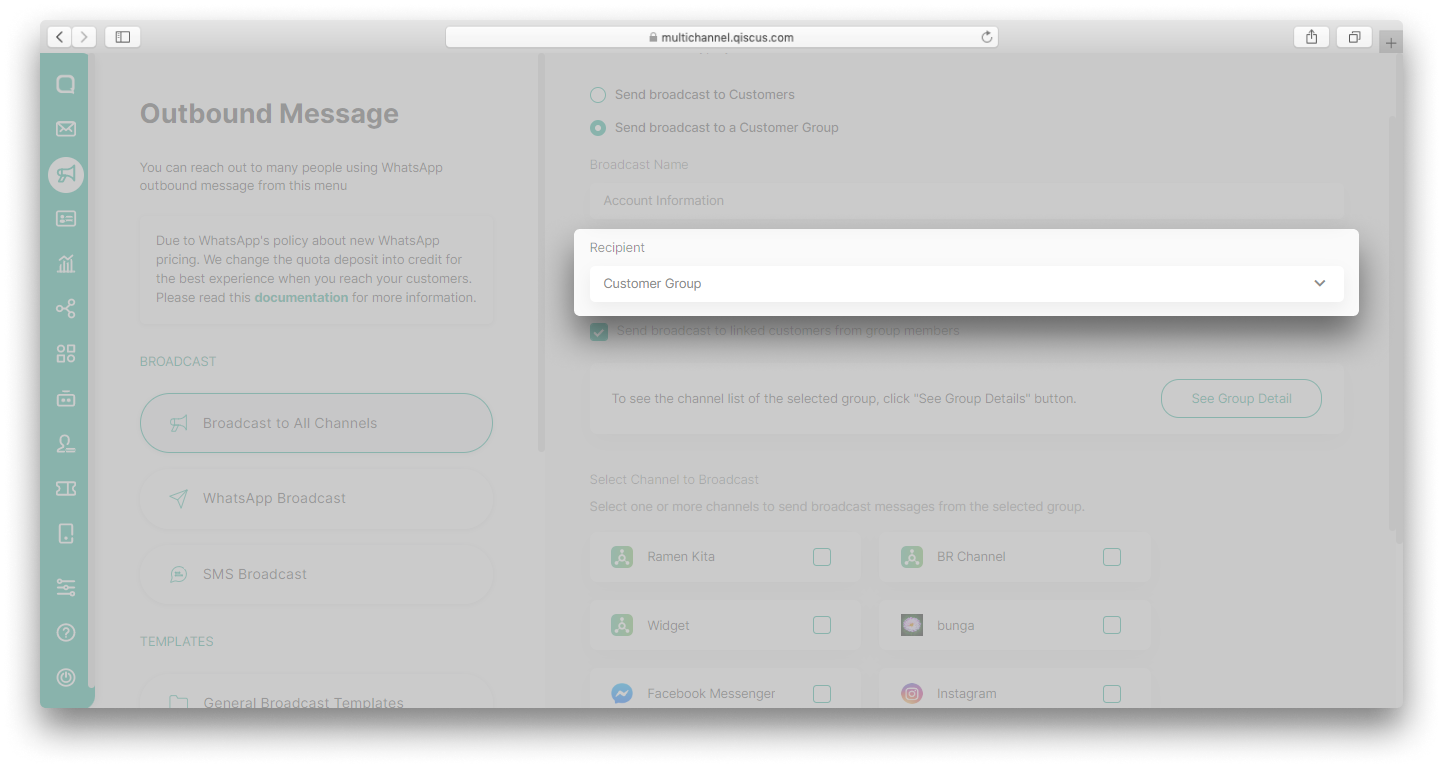The height and width of the screenshot is (768, 1443).
Task: Click the left panel scrollbar
Action: (x=542, y=250)
